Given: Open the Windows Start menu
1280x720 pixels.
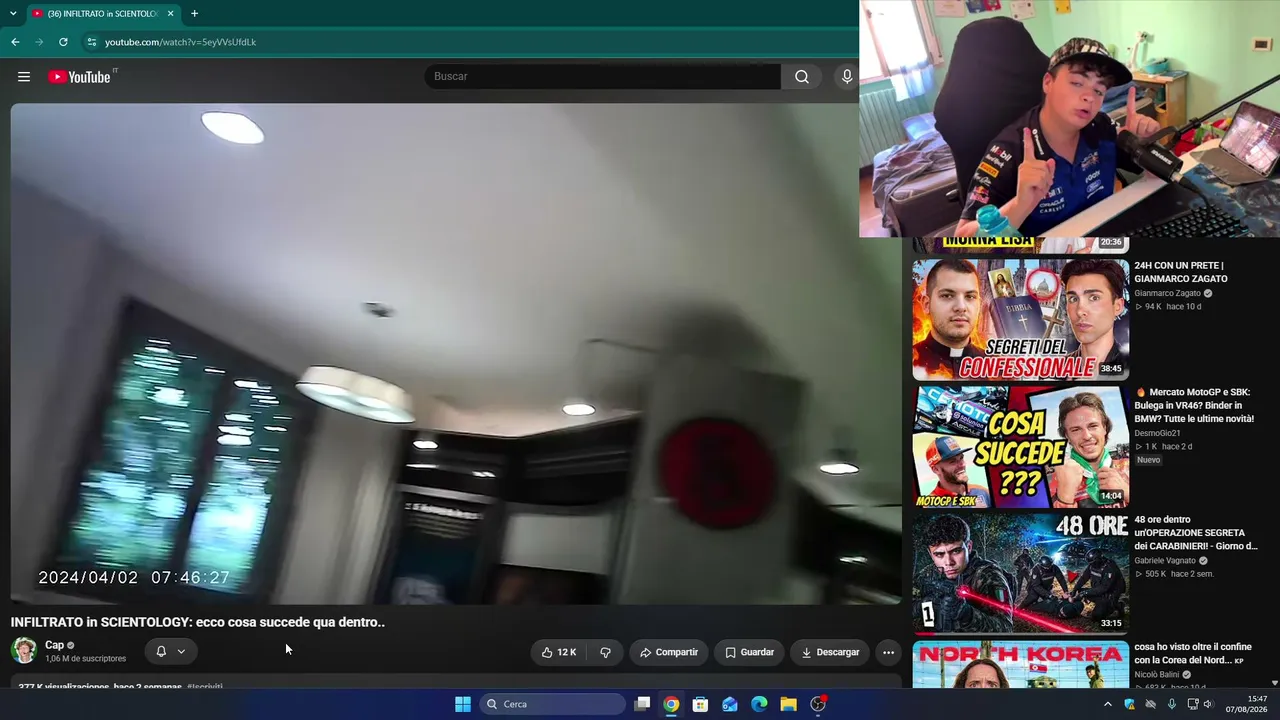Looking at the screenshot, I should click(463, 704).
